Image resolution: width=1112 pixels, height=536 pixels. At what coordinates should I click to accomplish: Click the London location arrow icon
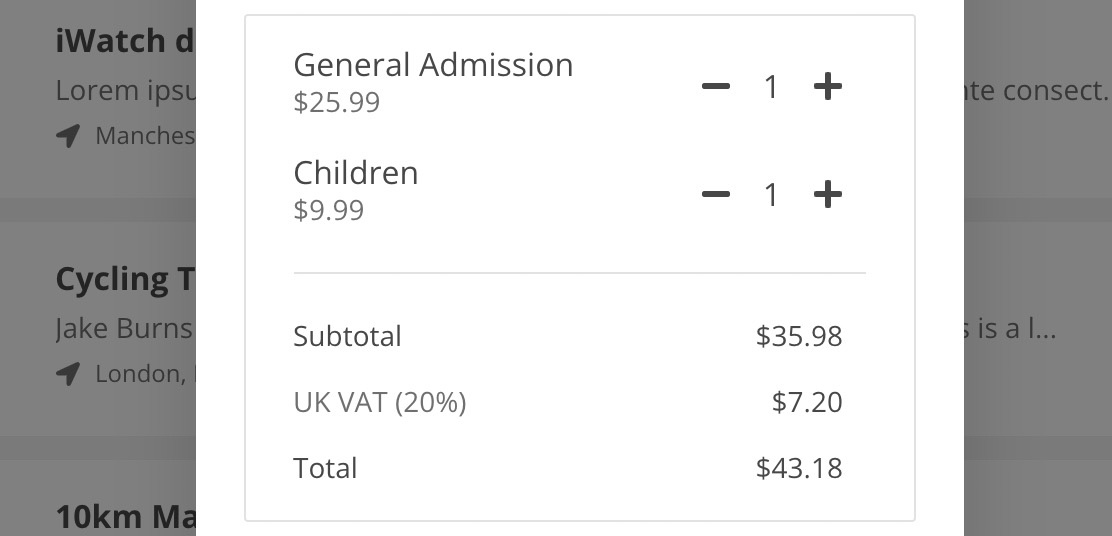pyautogui.click(x=68, y=374)
